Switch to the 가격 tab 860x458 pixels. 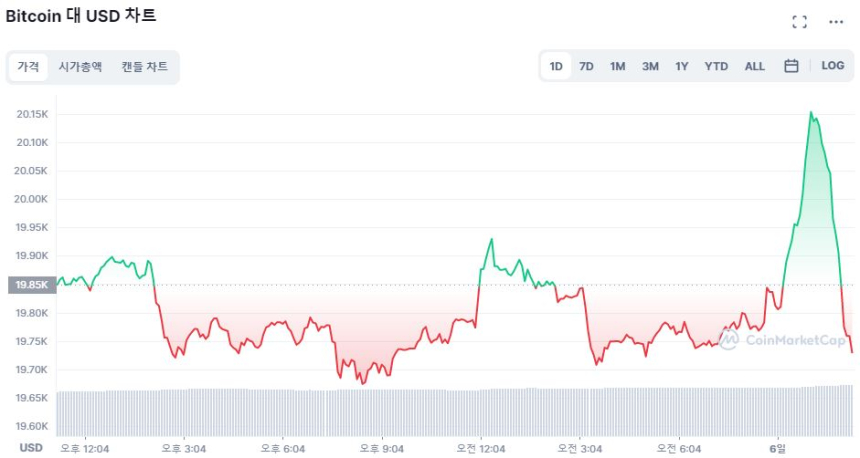(28, 67)
